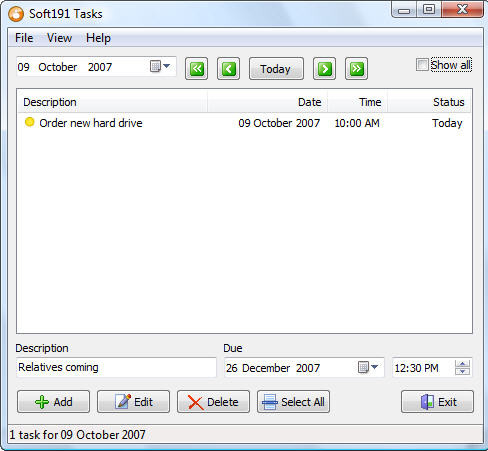Viewport: 488px width, 451px height.
Task: Add a new task with Add button
Action: tap(53, 402)
